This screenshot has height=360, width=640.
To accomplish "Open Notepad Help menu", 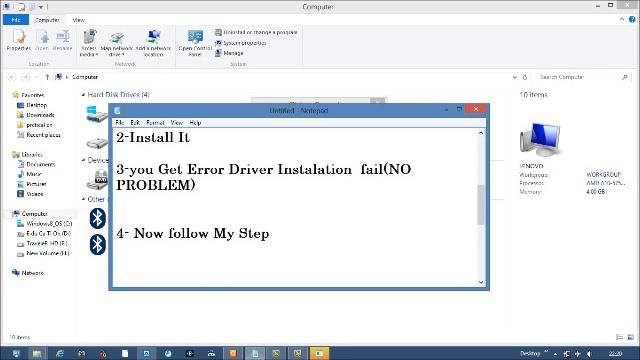I will pyautogui.click(x=195, y=122).
